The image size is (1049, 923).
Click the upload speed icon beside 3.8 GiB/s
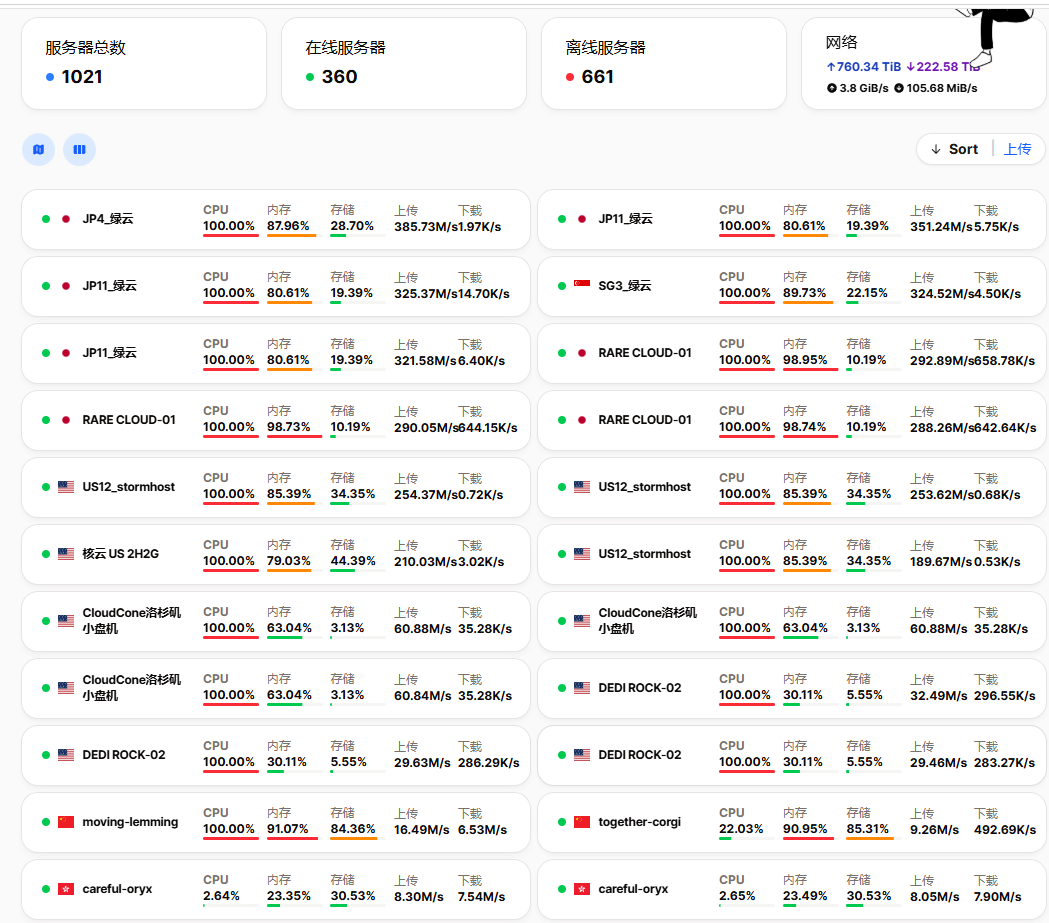[x=832, y=88]
